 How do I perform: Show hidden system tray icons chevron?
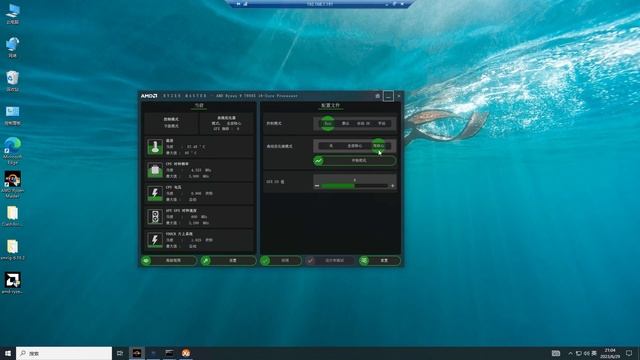(x=570, y=353)
